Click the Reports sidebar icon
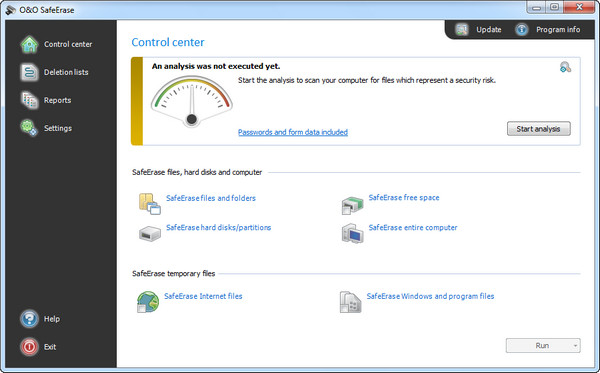 tap(29, 100)
